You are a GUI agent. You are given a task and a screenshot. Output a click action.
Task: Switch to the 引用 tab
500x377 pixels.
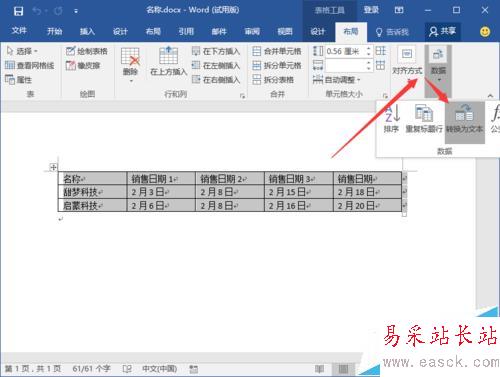(x=186, y=31)
